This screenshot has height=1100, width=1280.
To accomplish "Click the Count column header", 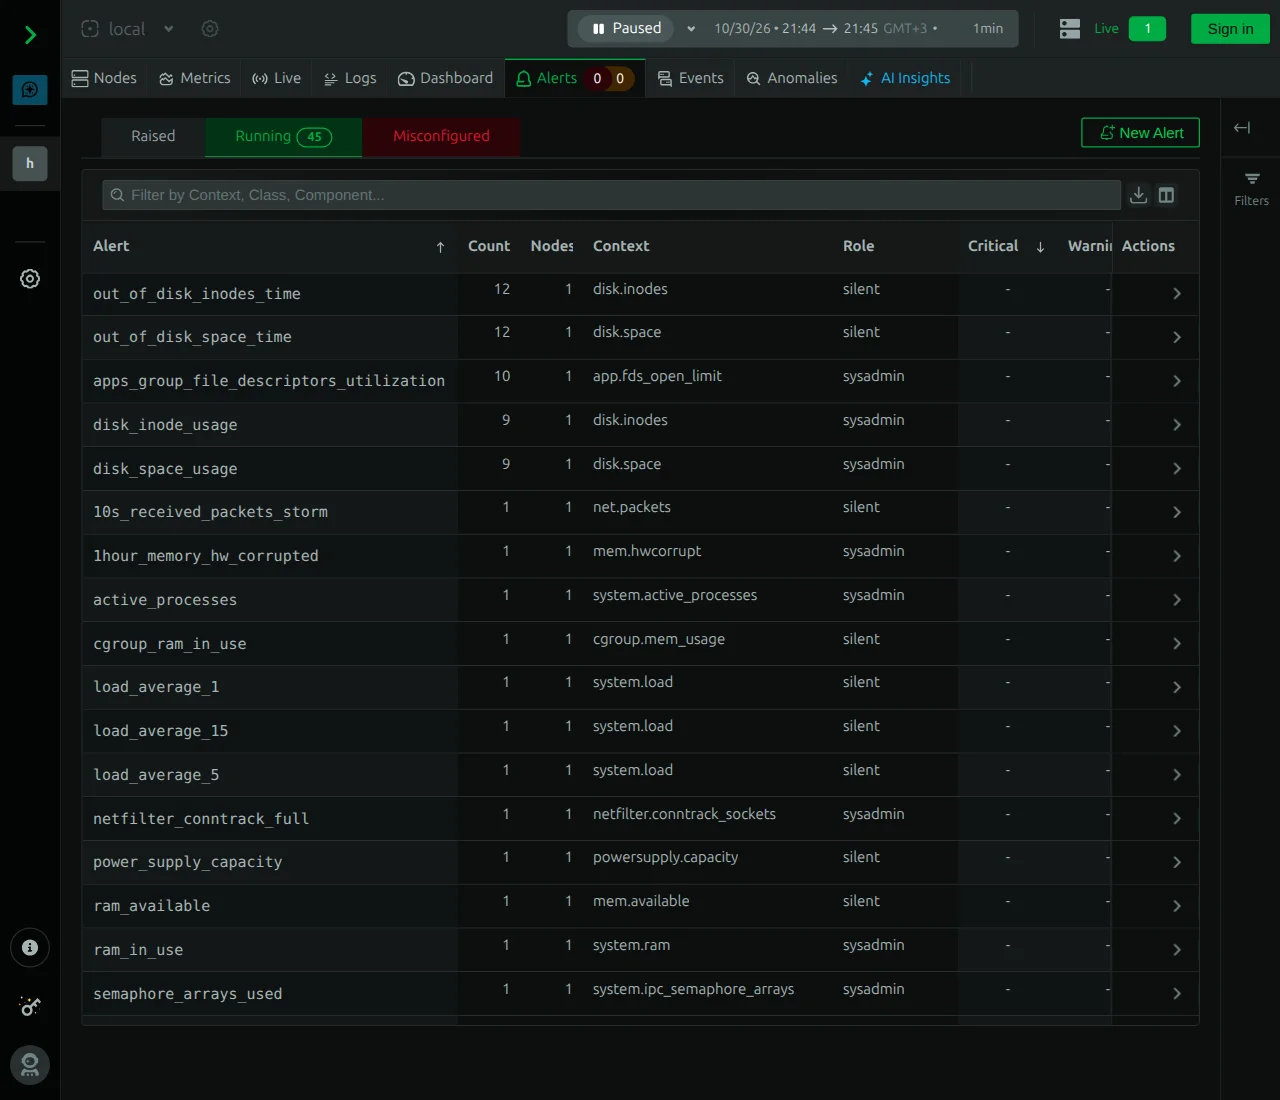I will pyautogui.click(x=489, y=246).
